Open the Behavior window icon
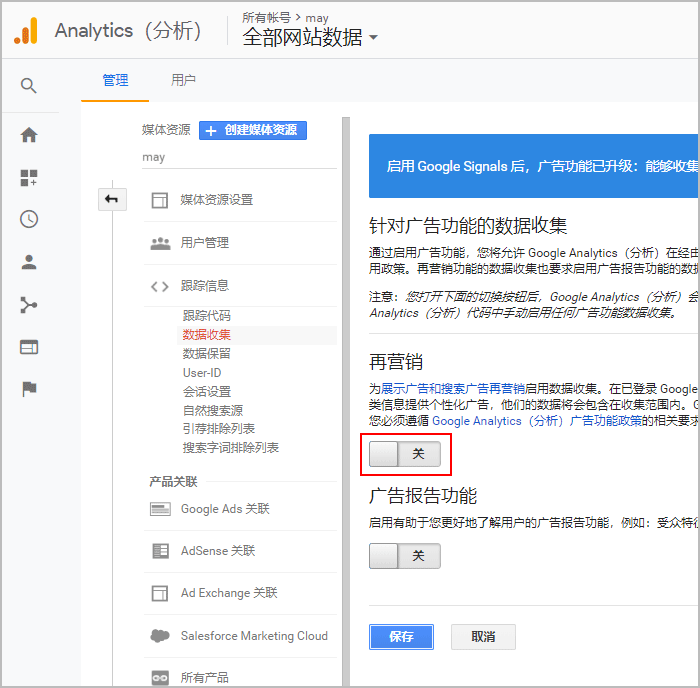The height and width of the screenshot is (688, 700). [29, 347]
